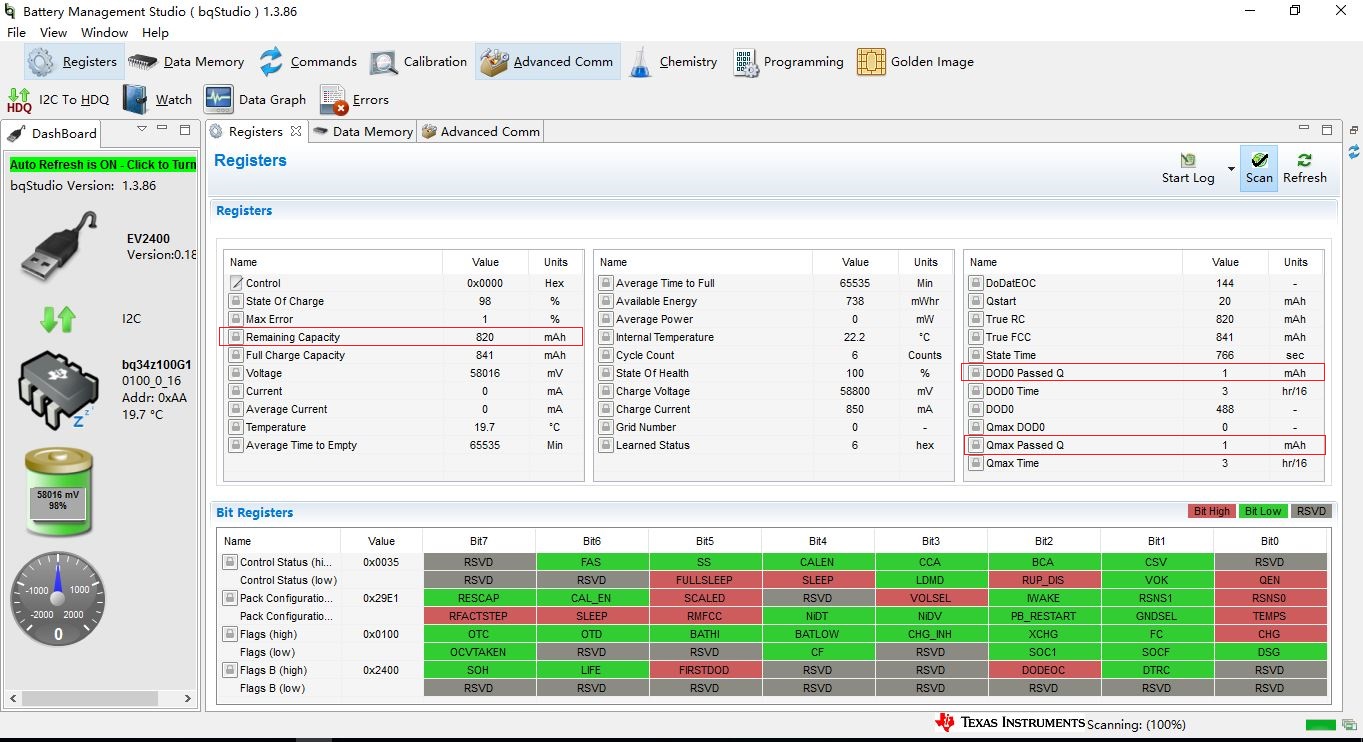Toggle the VOLSEL bit cell

pyautogui.click(x=931, y=598)
